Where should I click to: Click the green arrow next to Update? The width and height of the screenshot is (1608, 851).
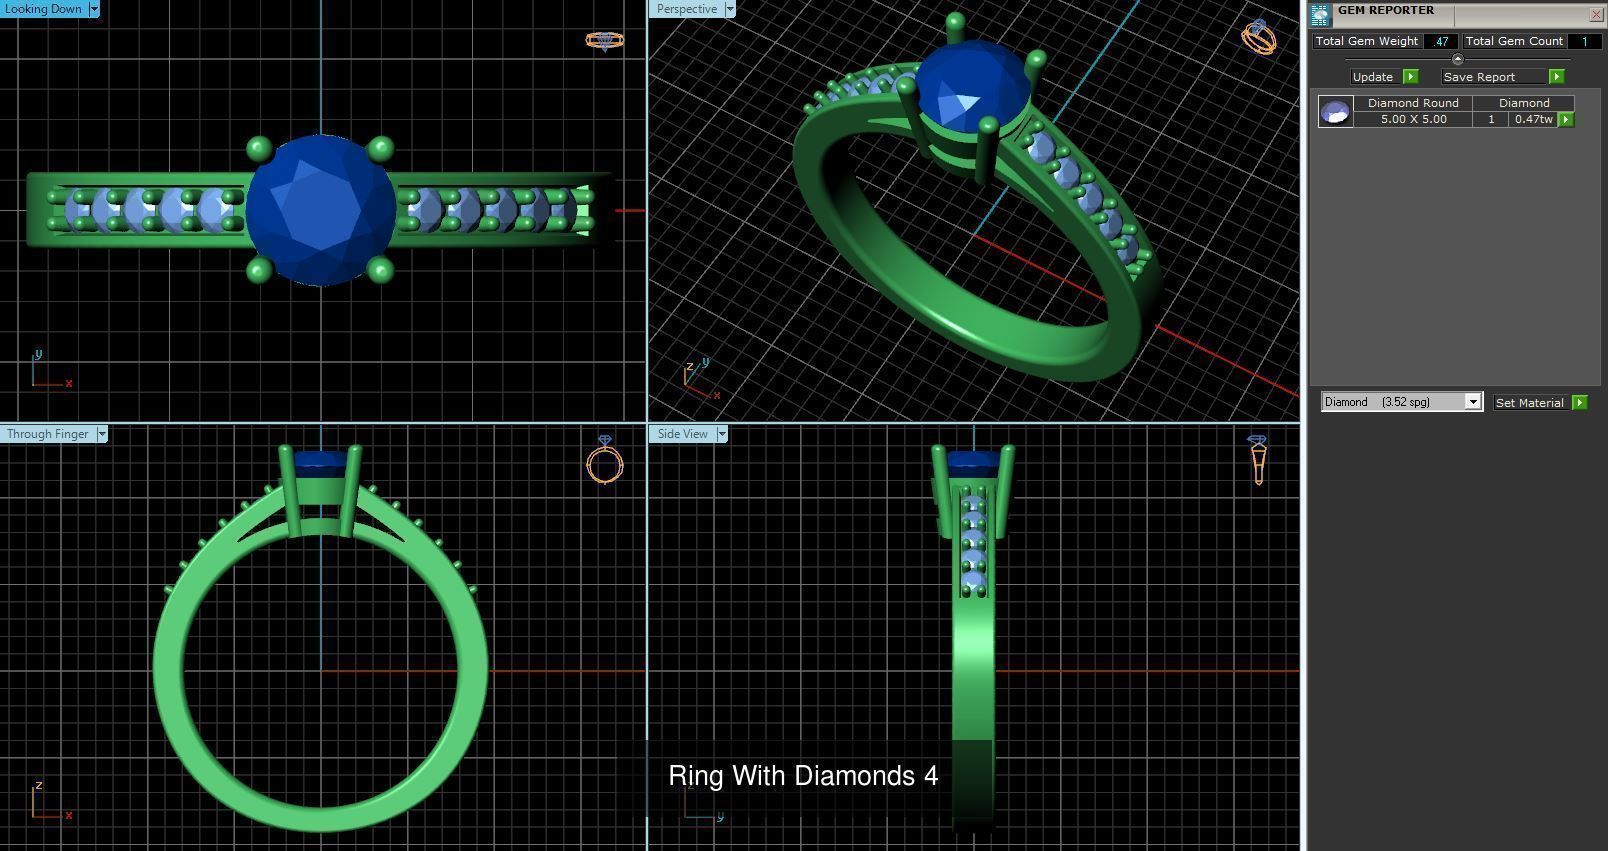tap(1410, 77)
